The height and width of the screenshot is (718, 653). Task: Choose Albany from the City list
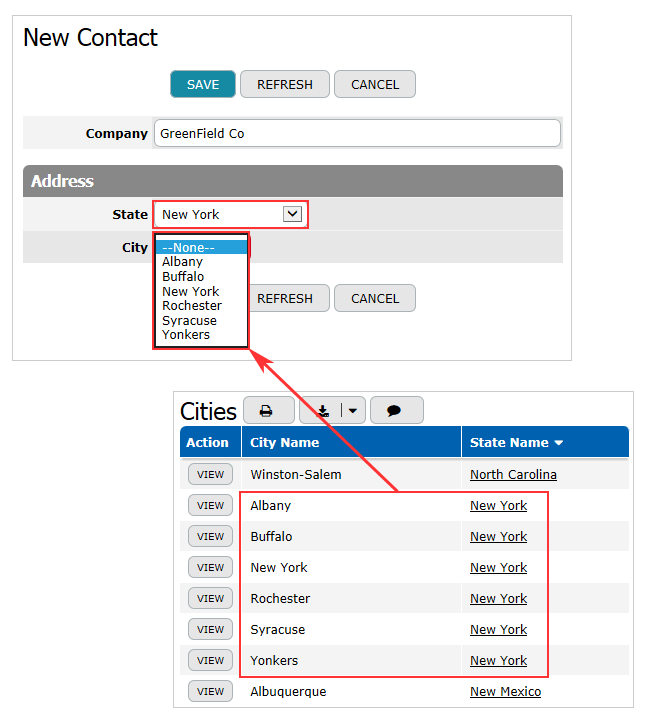point(201,262)
